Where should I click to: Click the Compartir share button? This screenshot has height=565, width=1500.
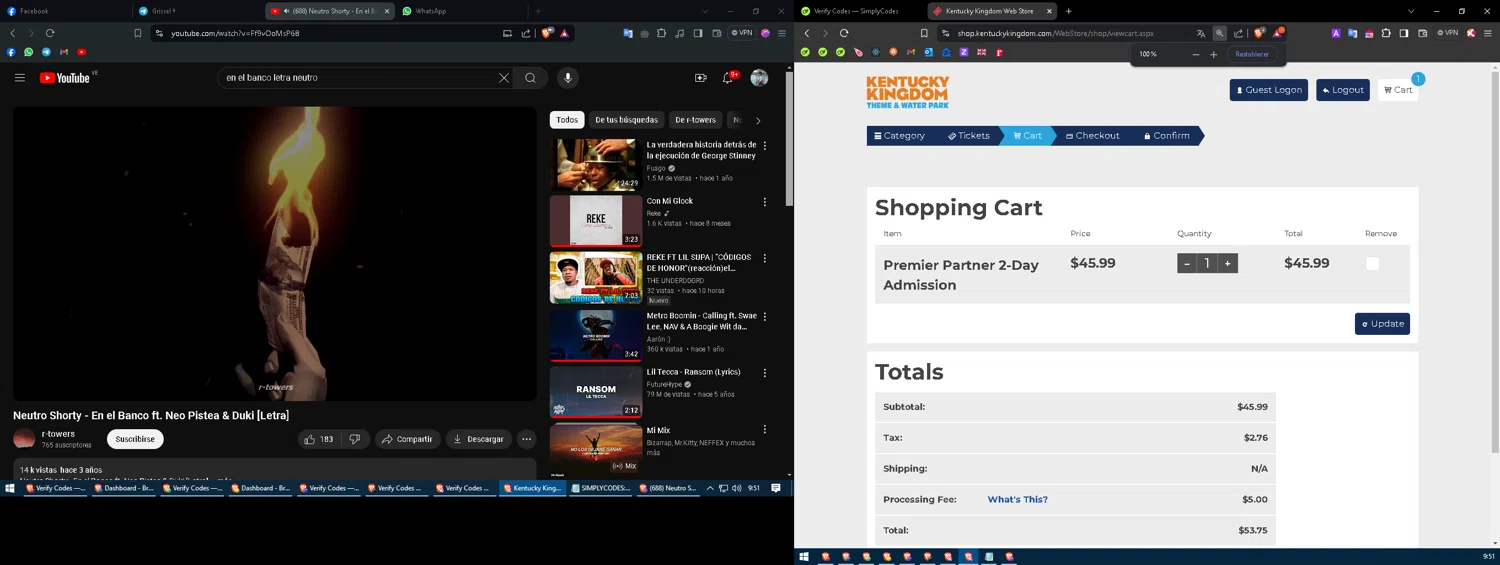tap(408, 439)
